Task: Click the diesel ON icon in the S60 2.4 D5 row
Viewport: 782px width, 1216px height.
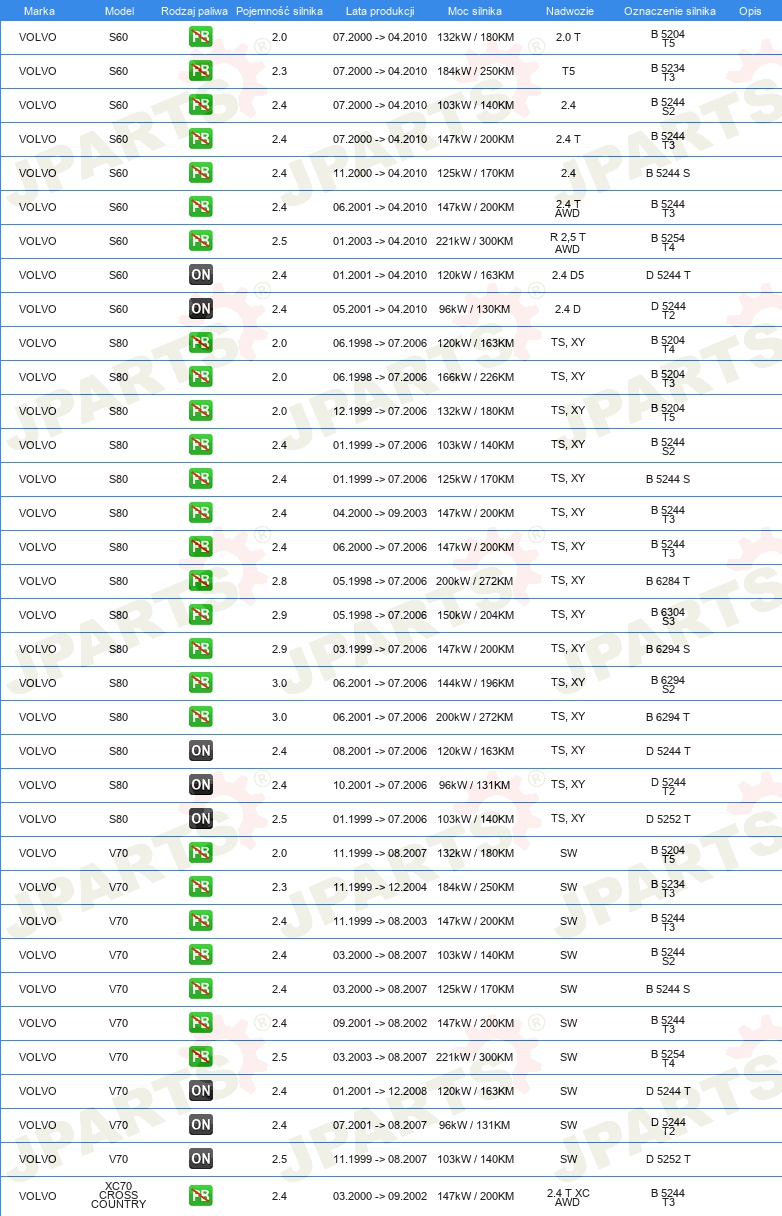Action: point(201,275)
